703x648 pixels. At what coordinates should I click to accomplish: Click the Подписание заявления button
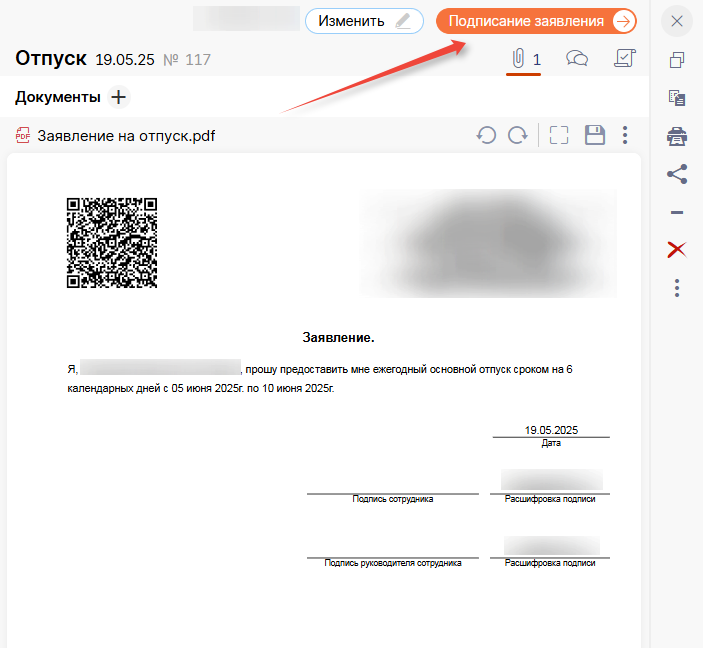(536, 22)
